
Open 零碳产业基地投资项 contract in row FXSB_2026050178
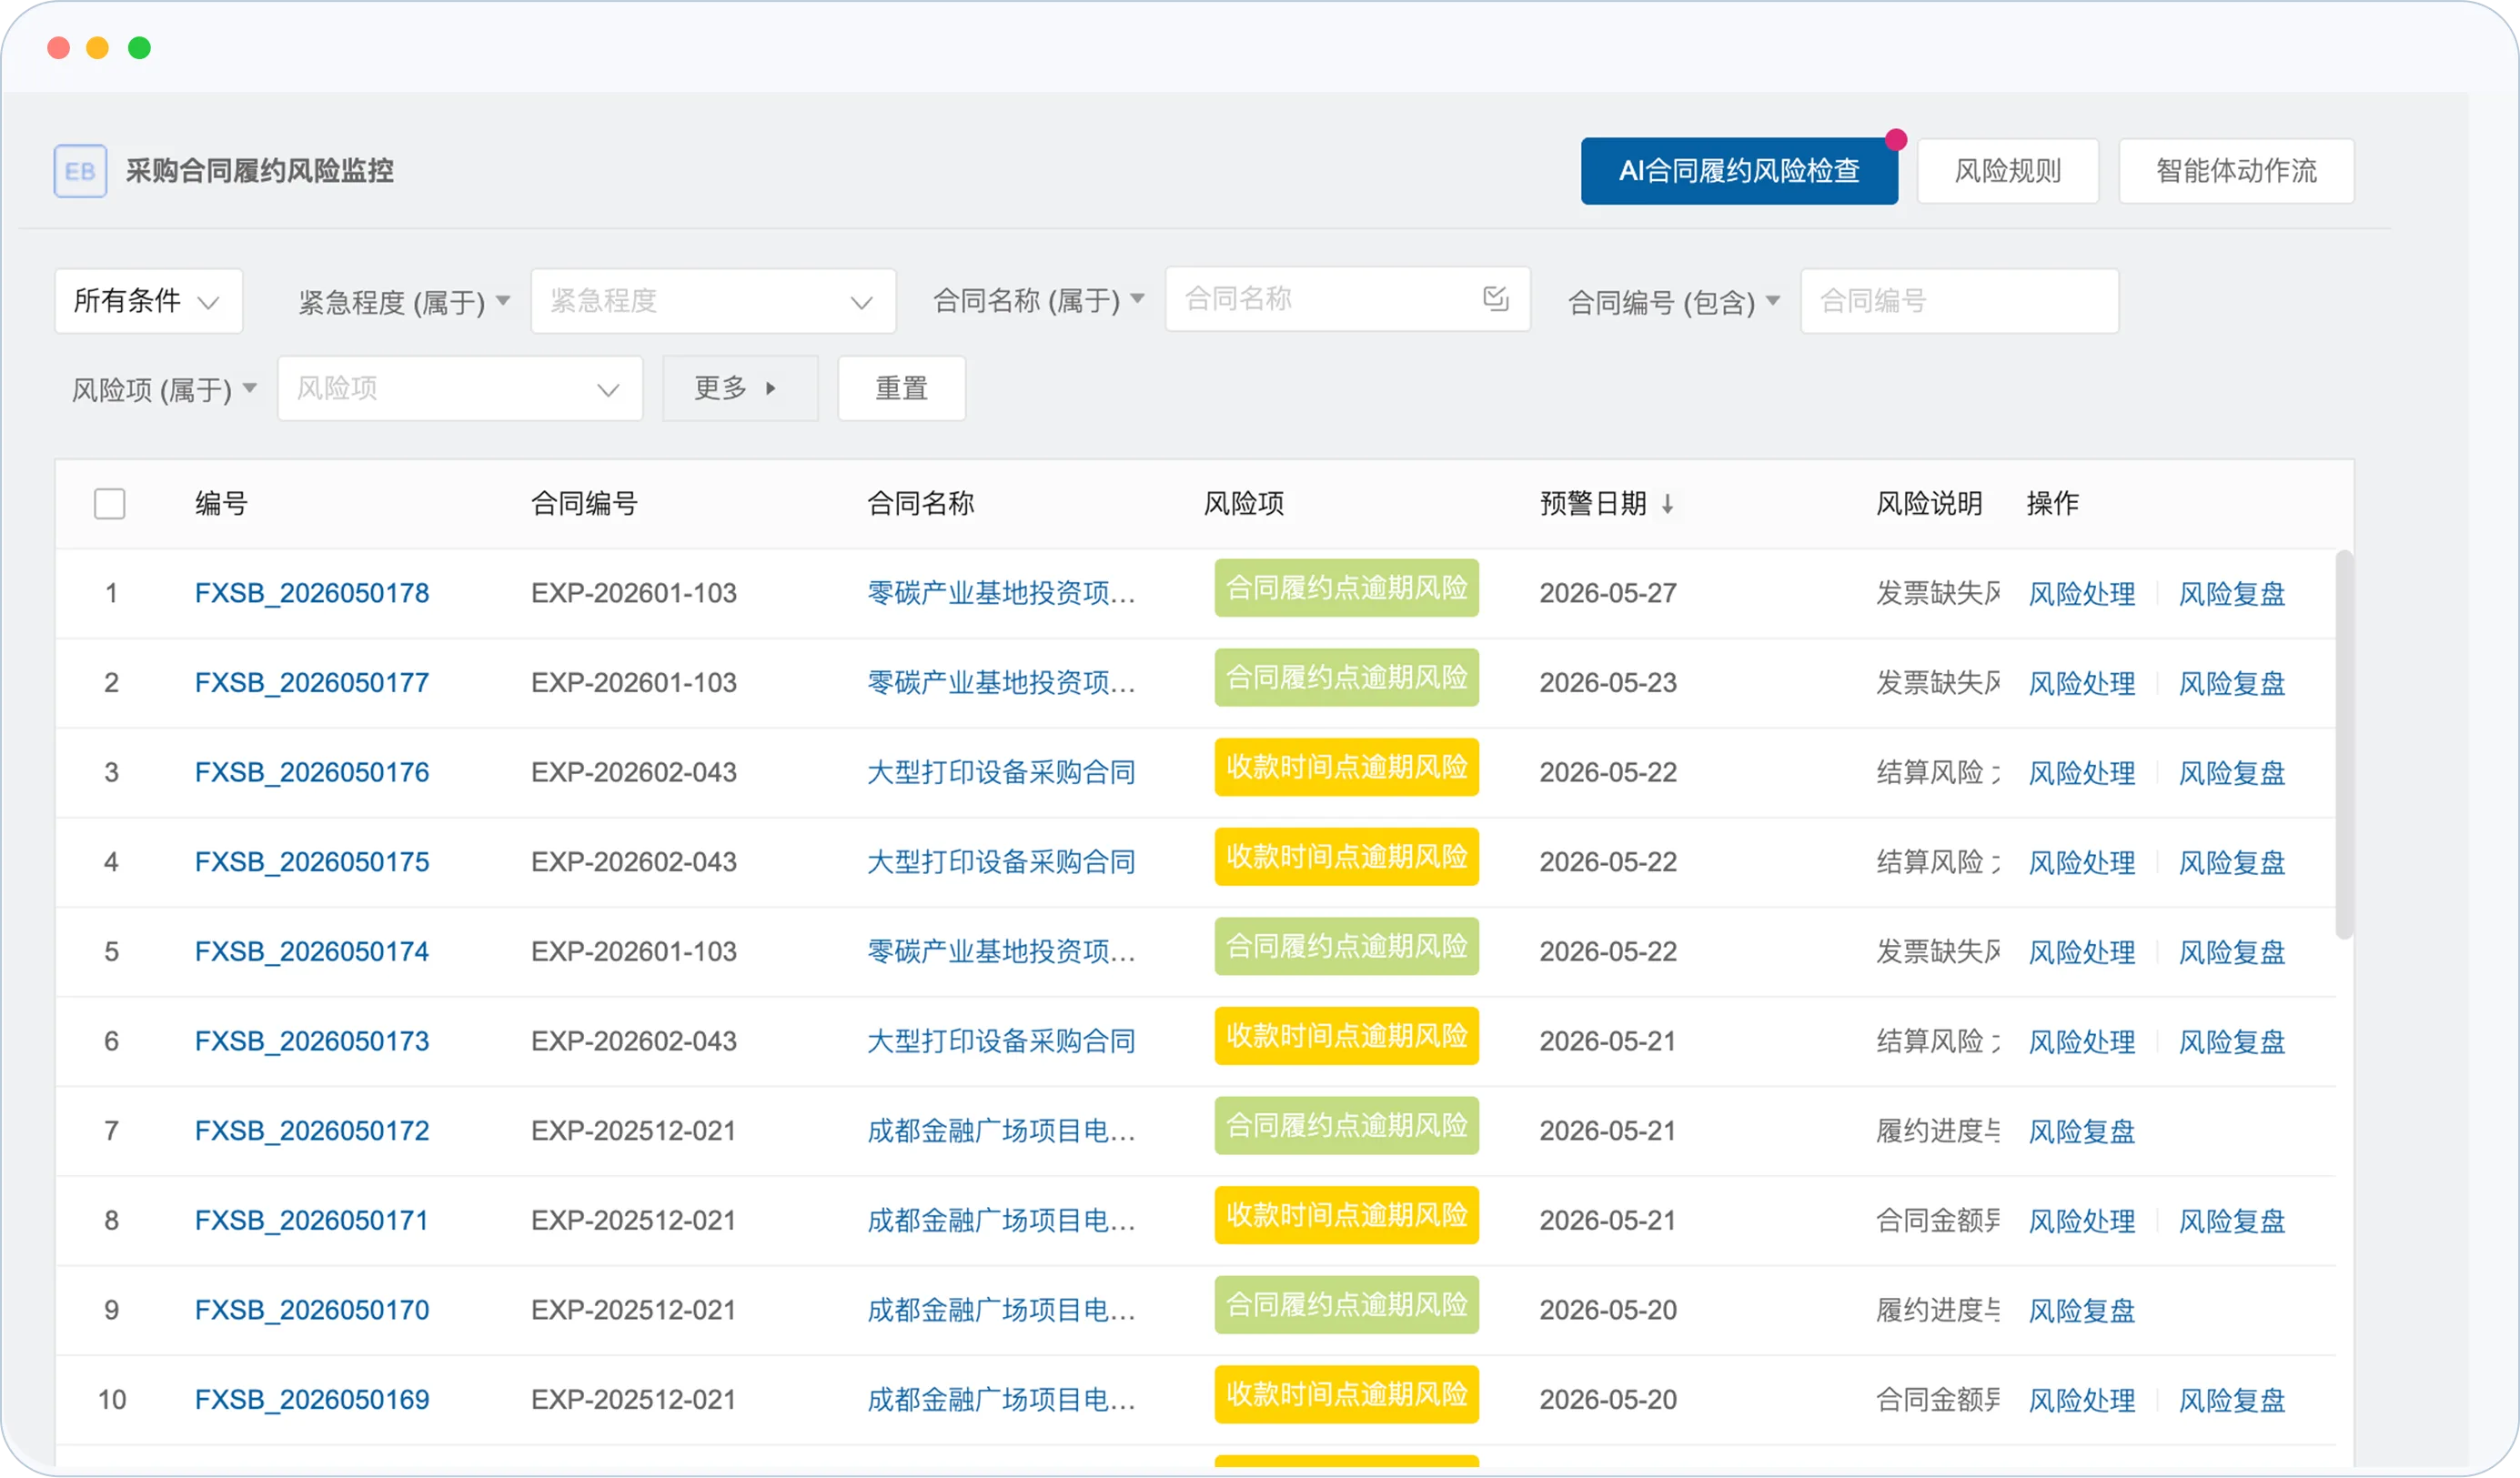[1001, 594]
